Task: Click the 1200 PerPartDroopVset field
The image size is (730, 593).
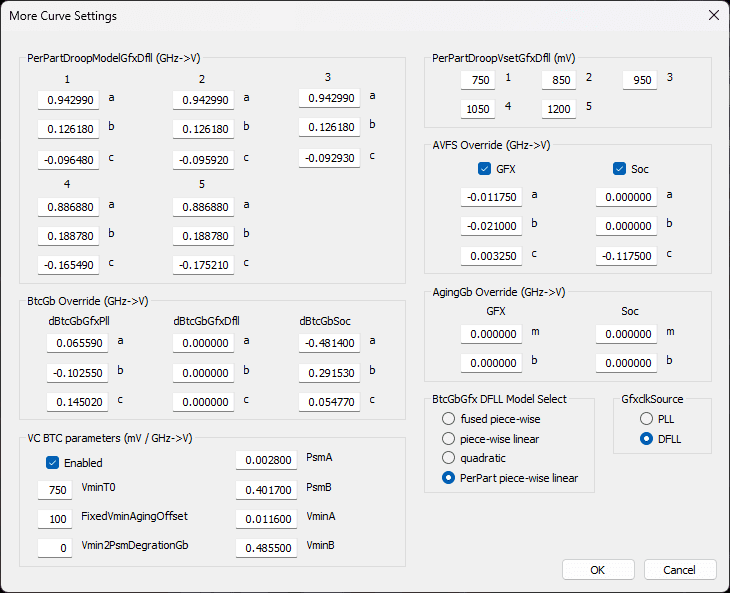Action: 559,109
